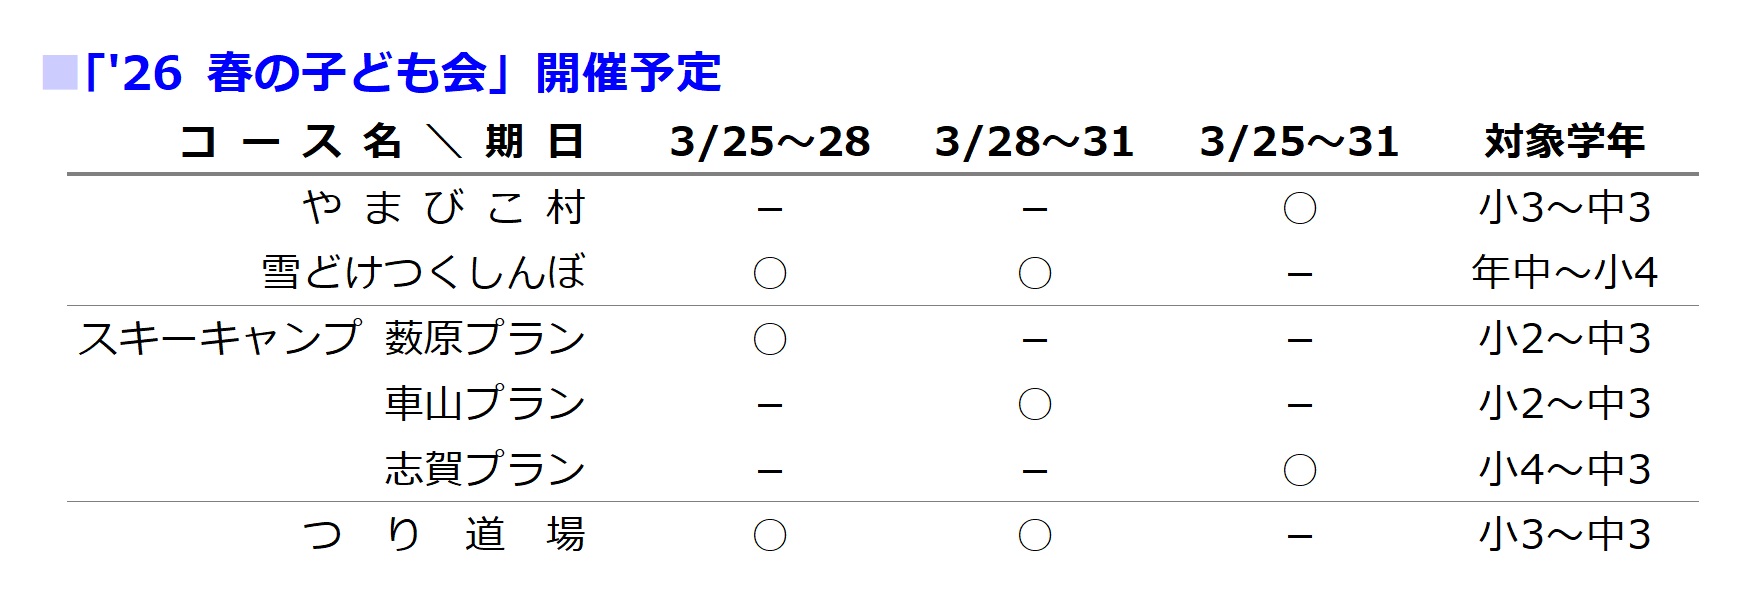Click the 3/25～31 column header
1750x600 pixels.
[1299, 142]
